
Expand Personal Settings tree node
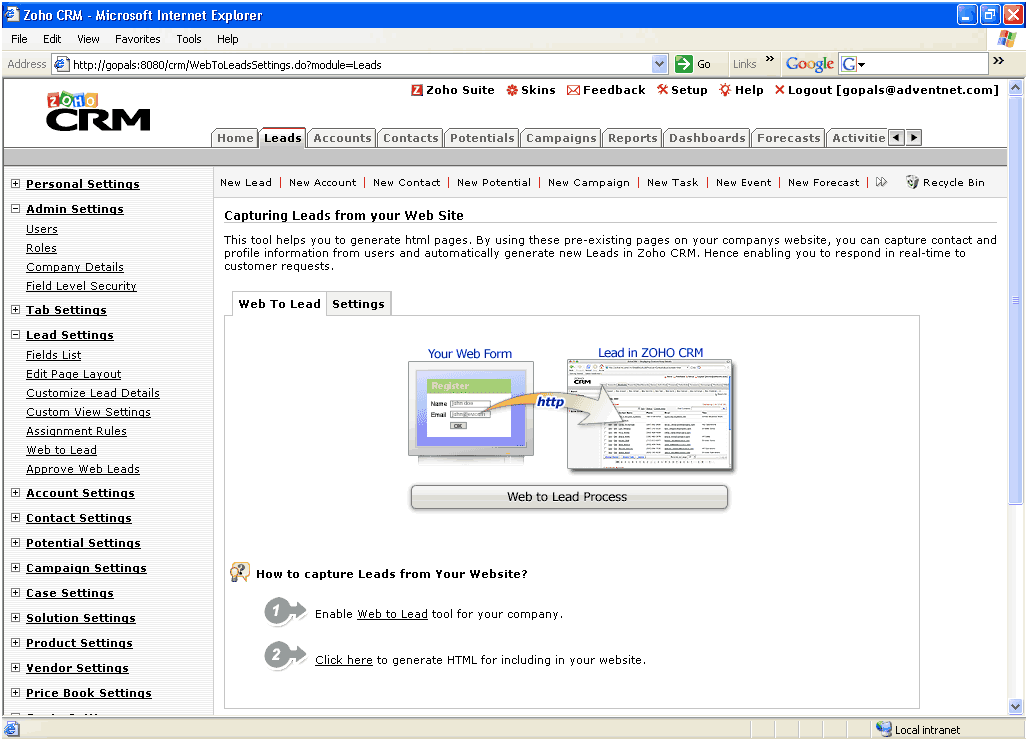[x=15, y=184]
